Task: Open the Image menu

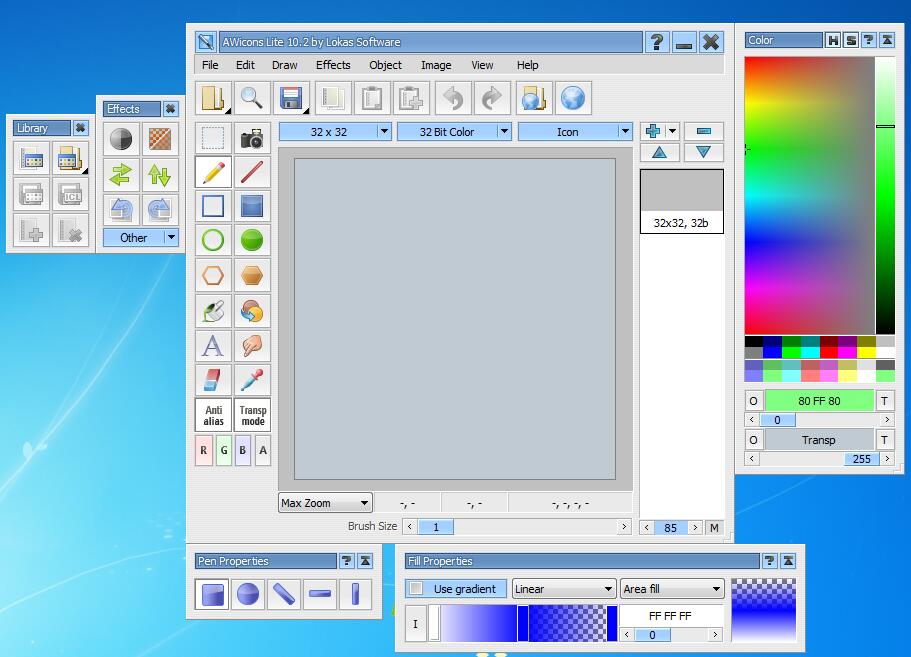Action: (435, 65)
